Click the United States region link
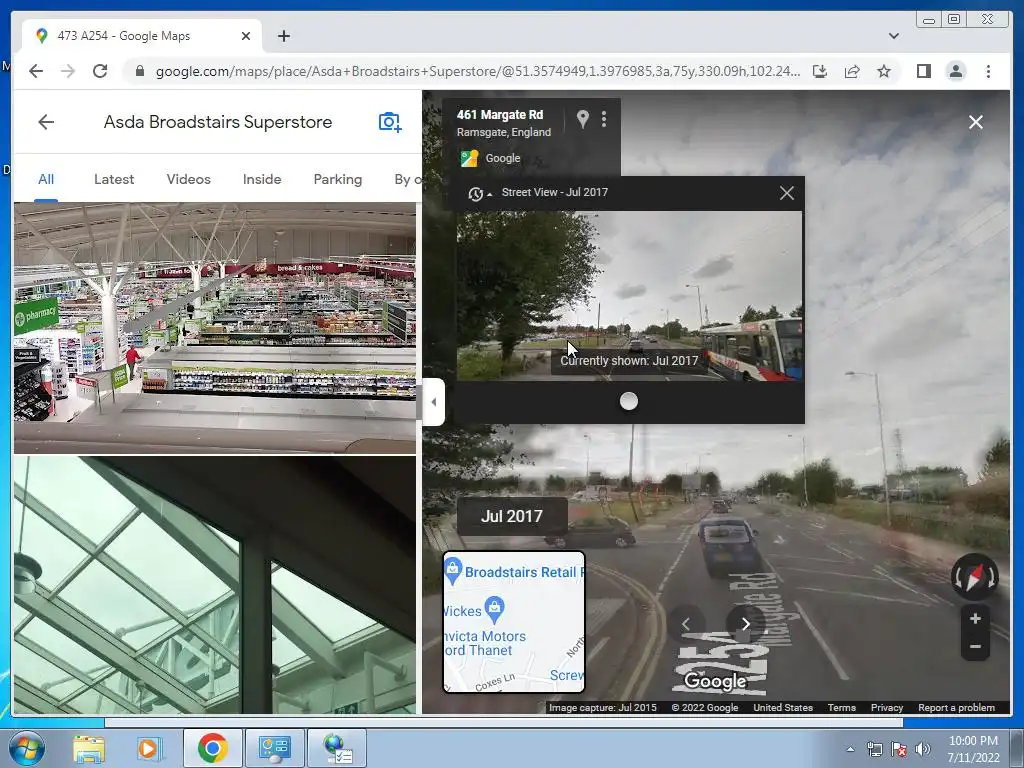Image resolution: width=1024 pixels, height=768 pixels. click(x=783, y=707)
